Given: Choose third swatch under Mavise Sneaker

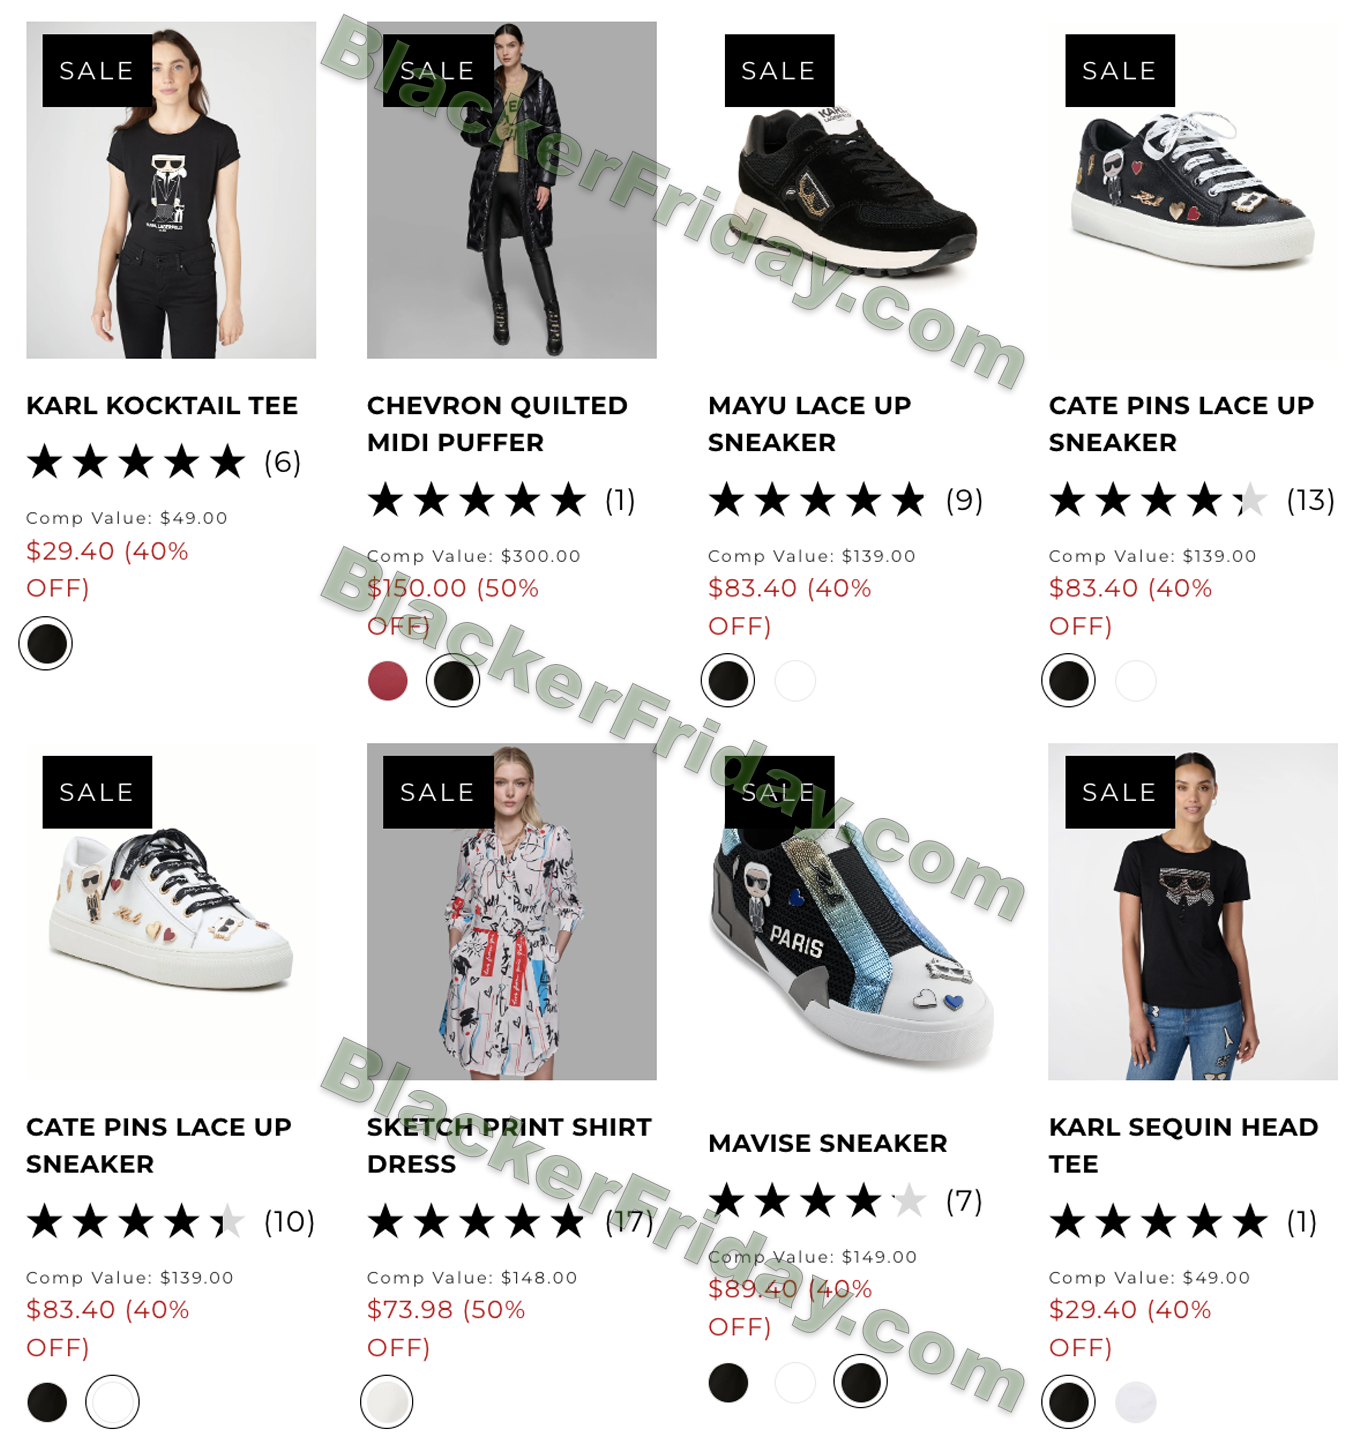Looking at the screenshot, I should 861,1382.
